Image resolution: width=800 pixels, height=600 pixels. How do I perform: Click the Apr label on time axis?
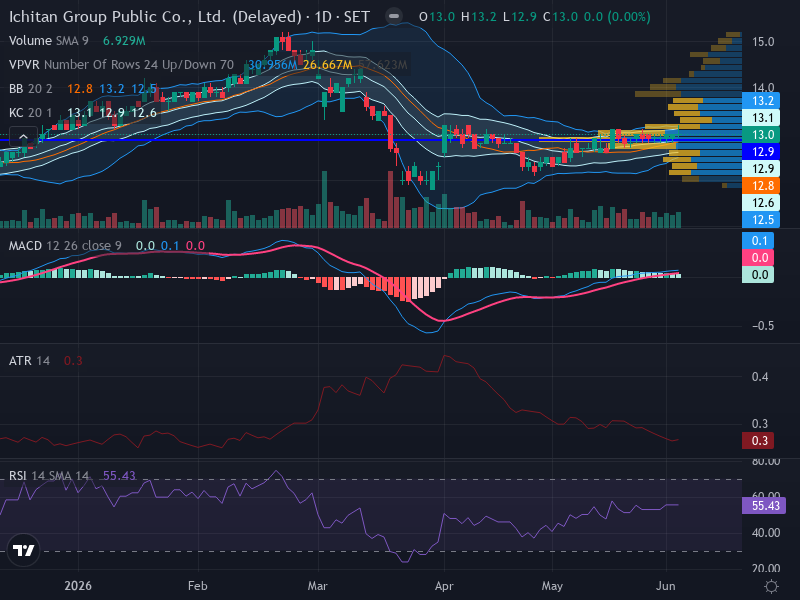coord(444,586)
